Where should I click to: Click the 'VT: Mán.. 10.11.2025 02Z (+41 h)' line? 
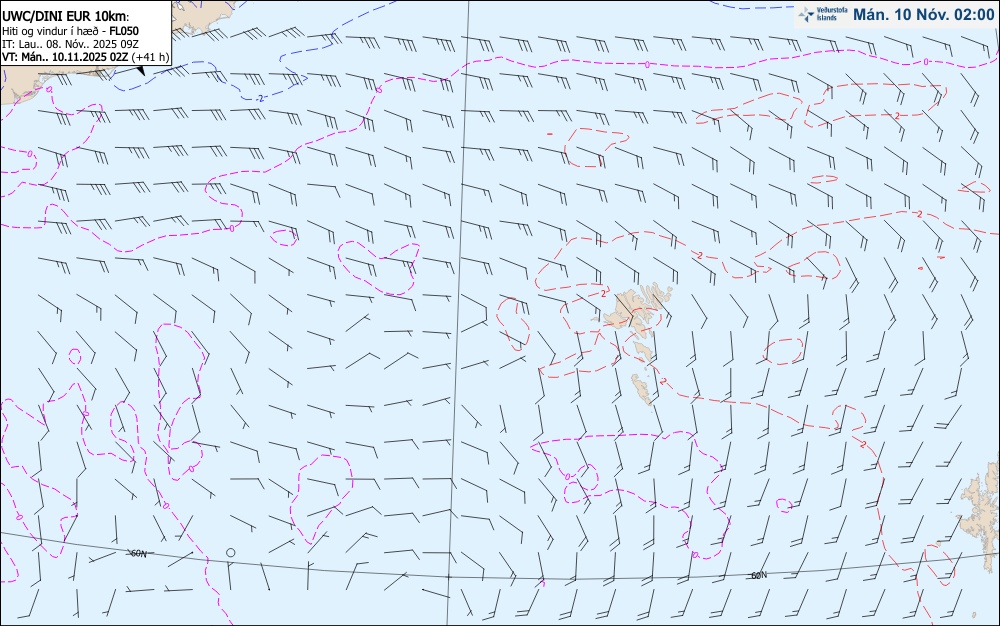pyautogui.click(x=85, y=57)
